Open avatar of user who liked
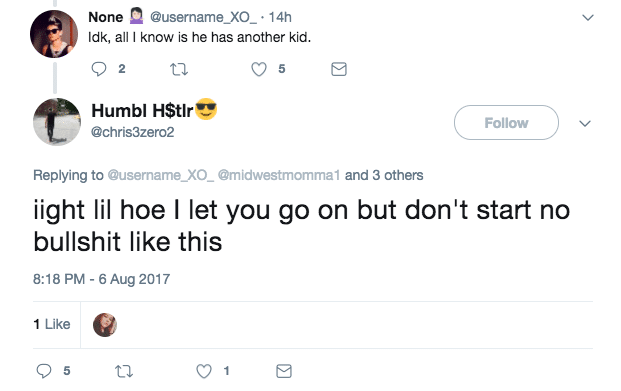Image resolution: width=621 pixels, height=391 pixels. click(x=105, y=325)
